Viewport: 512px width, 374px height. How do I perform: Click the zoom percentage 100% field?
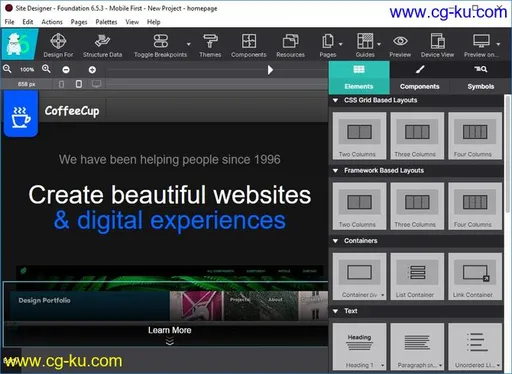pyautogui.click(x=27, y=69)
